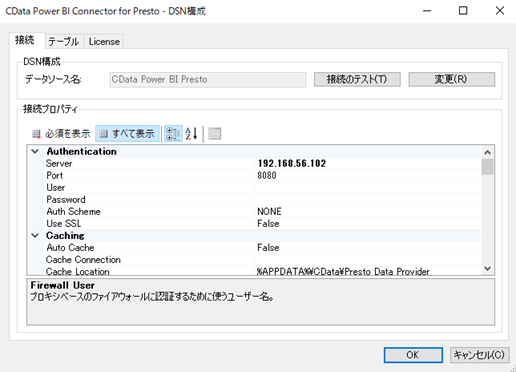Image resolution: width=516 pixels, height=372 pixels.
Task: Select the Port property label
Action: point(55,175)
